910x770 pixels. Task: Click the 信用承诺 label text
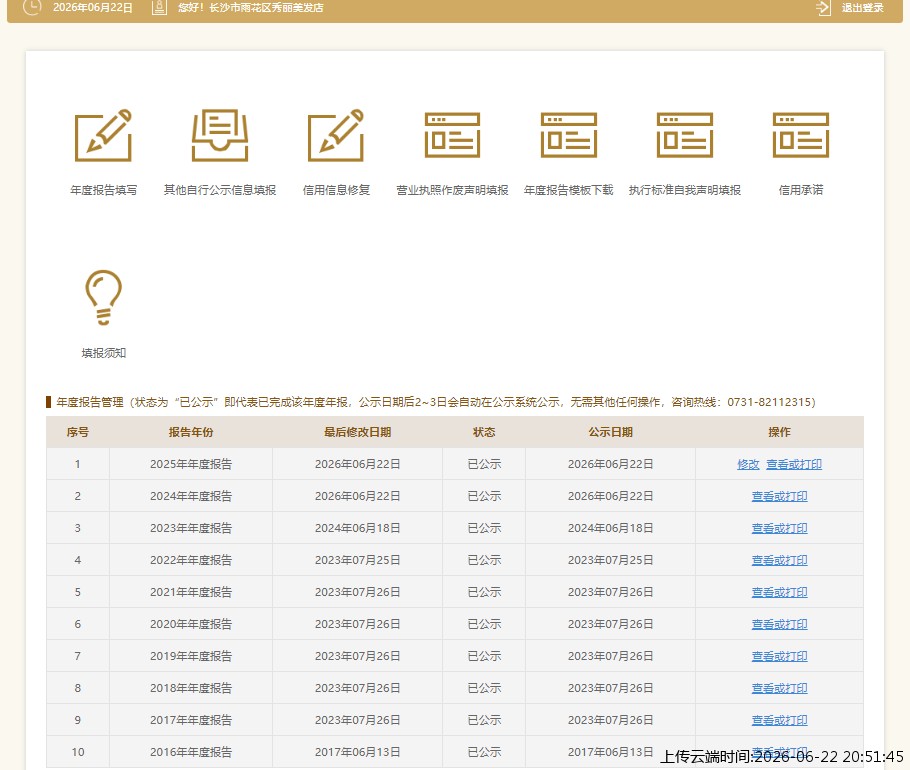tap(801, 190)
